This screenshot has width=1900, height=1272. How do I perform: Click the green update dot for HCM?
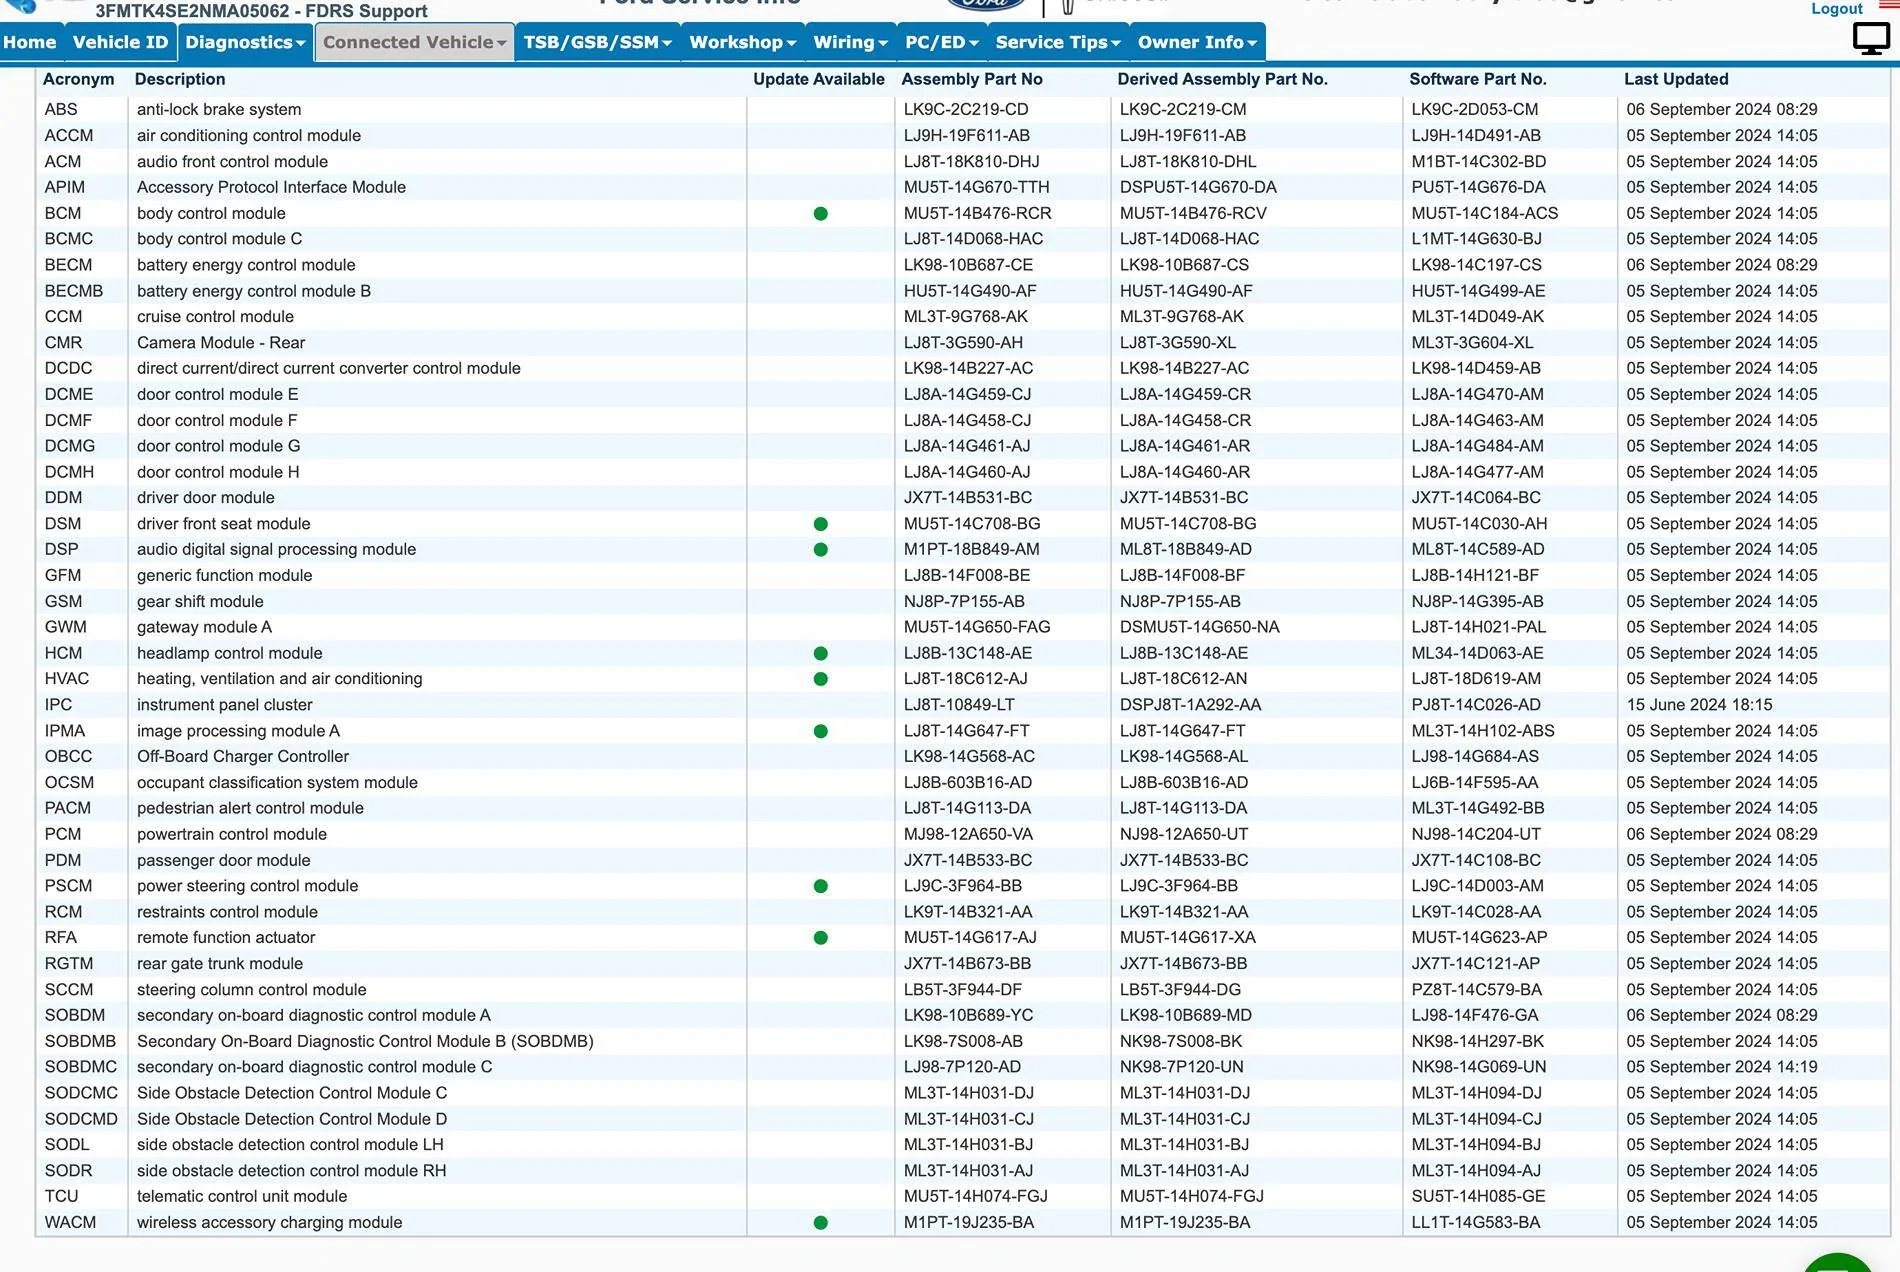(x=821, y=653)
